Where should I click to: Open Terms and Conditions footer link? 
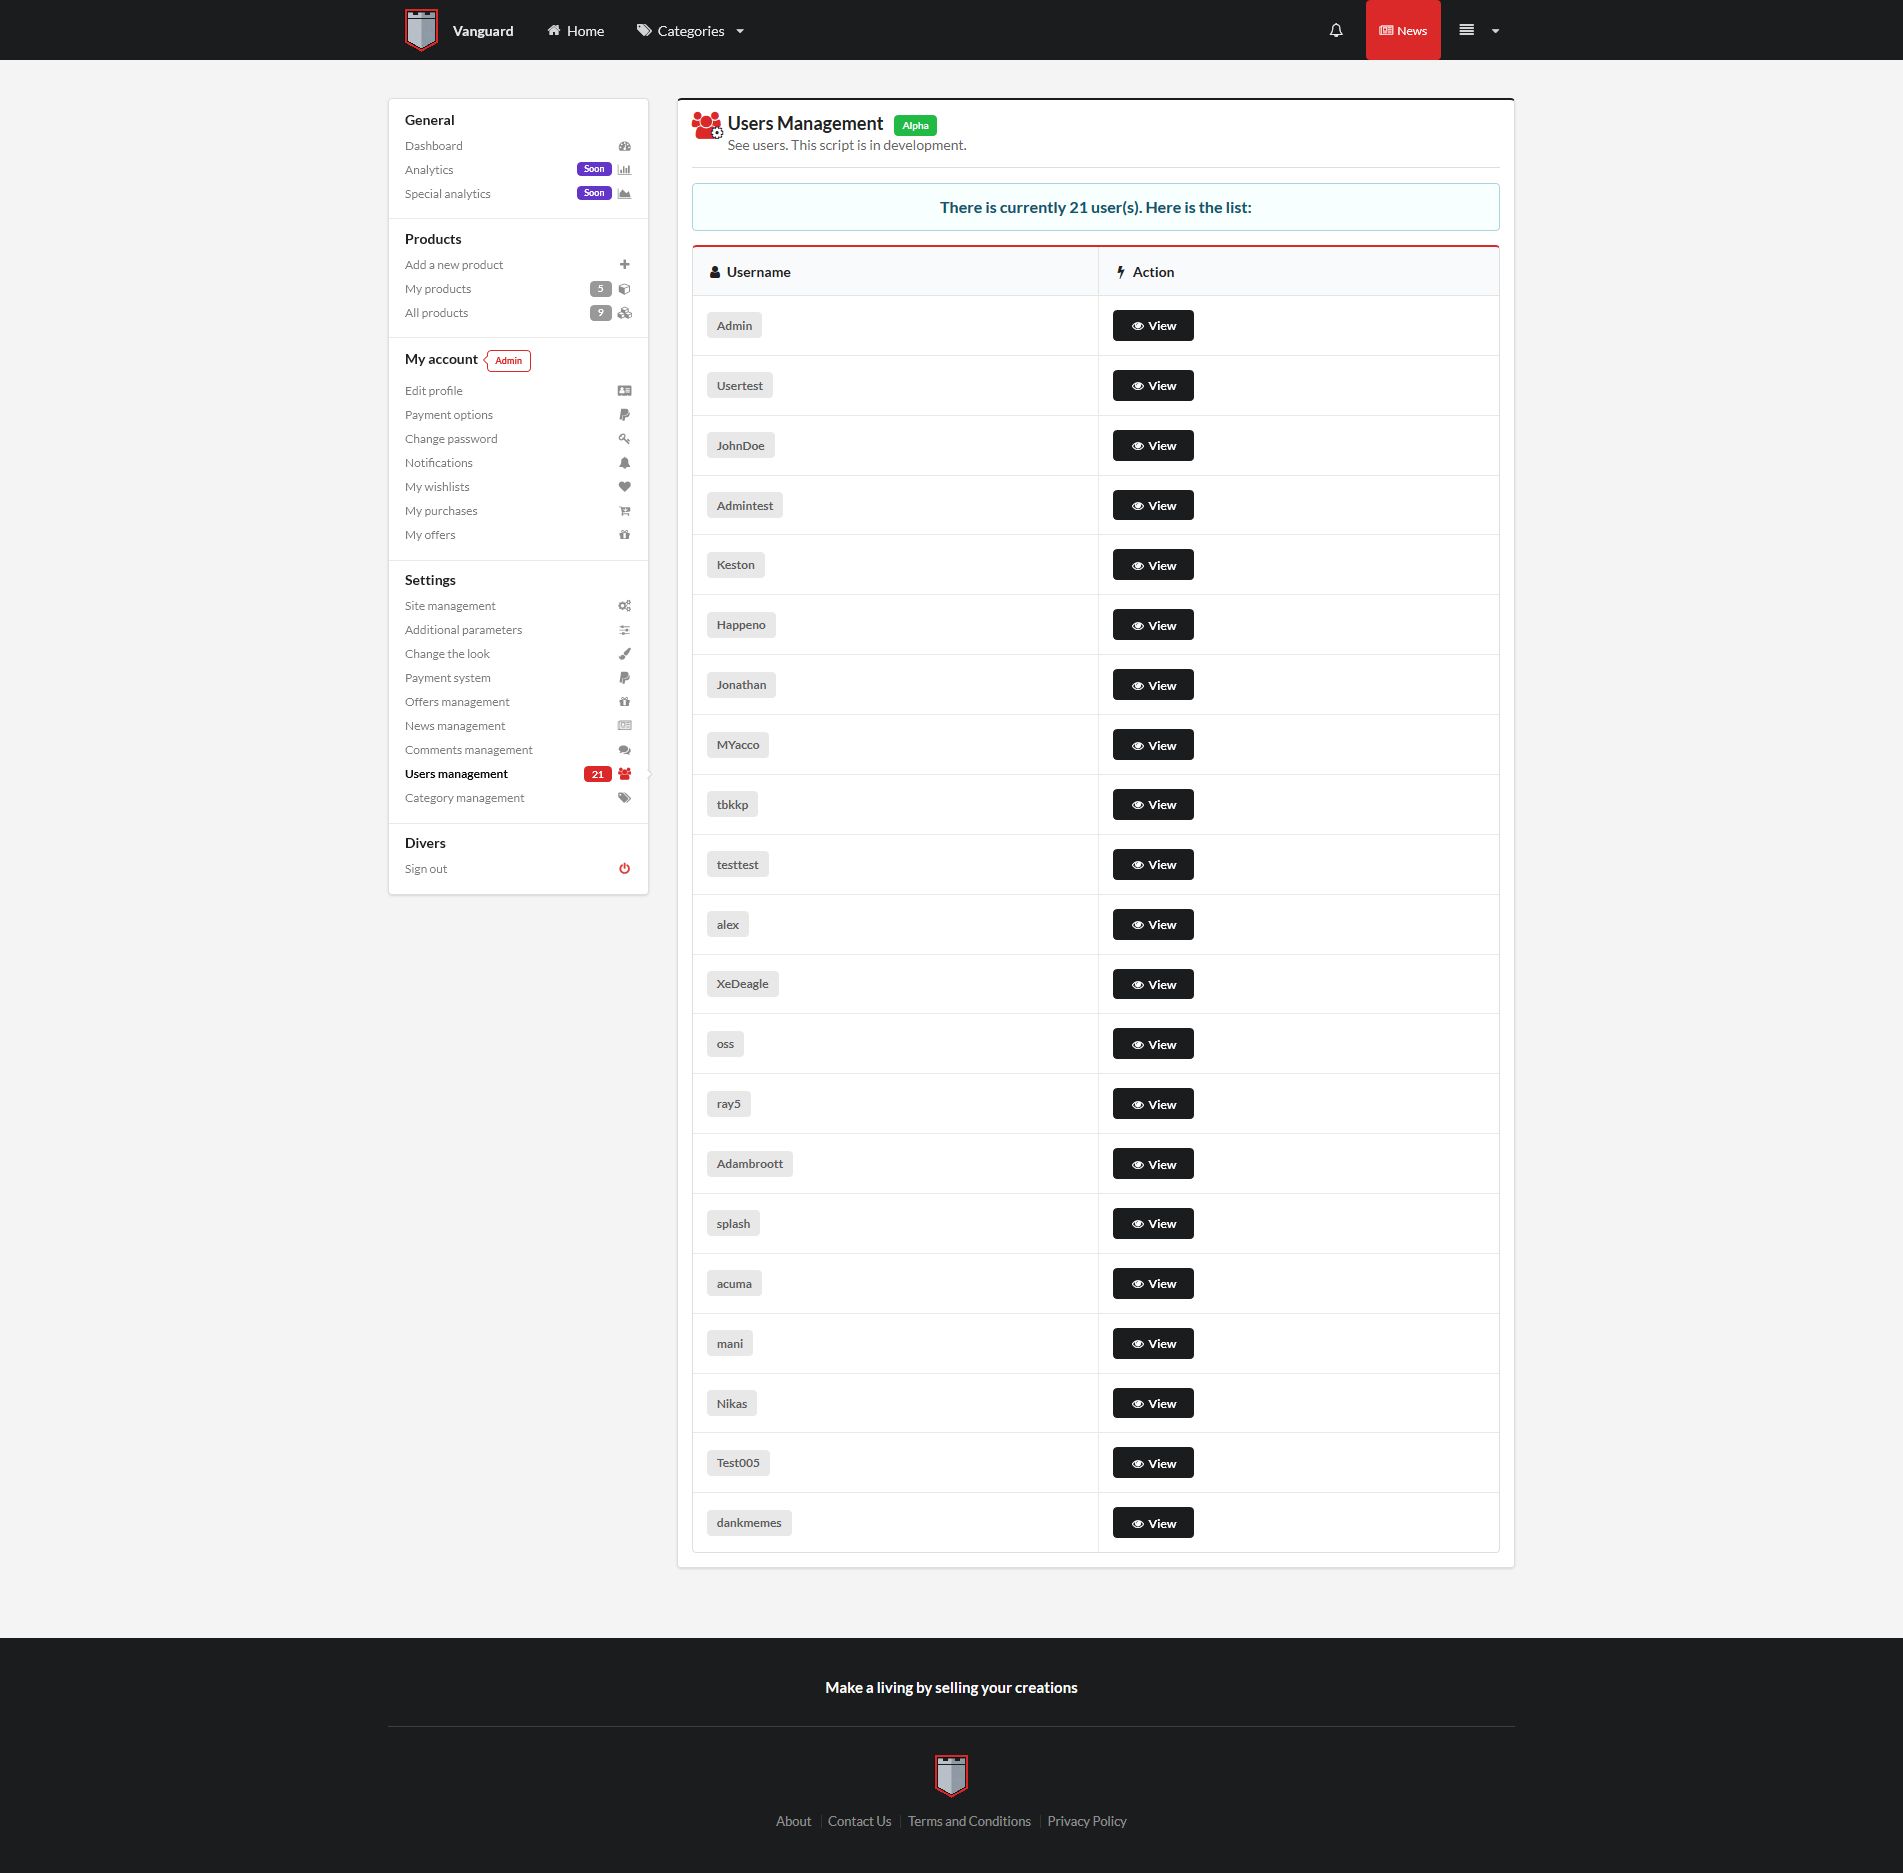pos(969,1821)
